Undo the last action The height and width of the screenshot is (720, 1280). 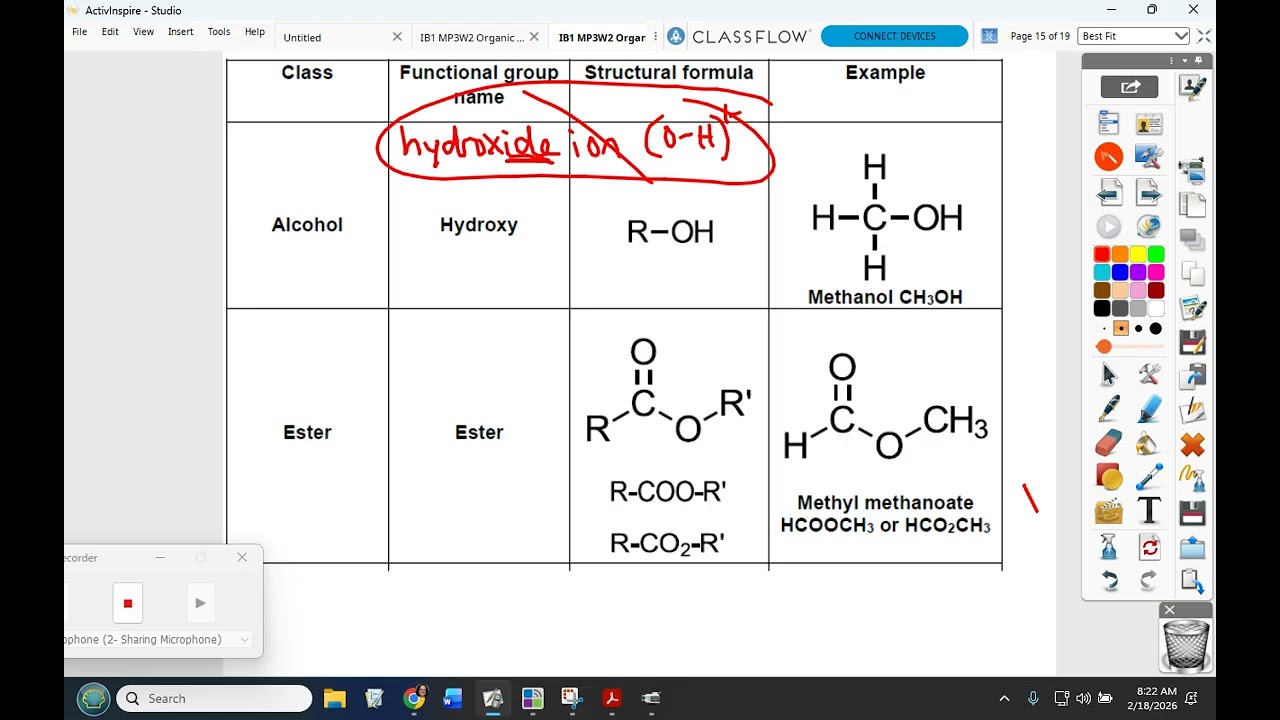tap(1109, 580)
